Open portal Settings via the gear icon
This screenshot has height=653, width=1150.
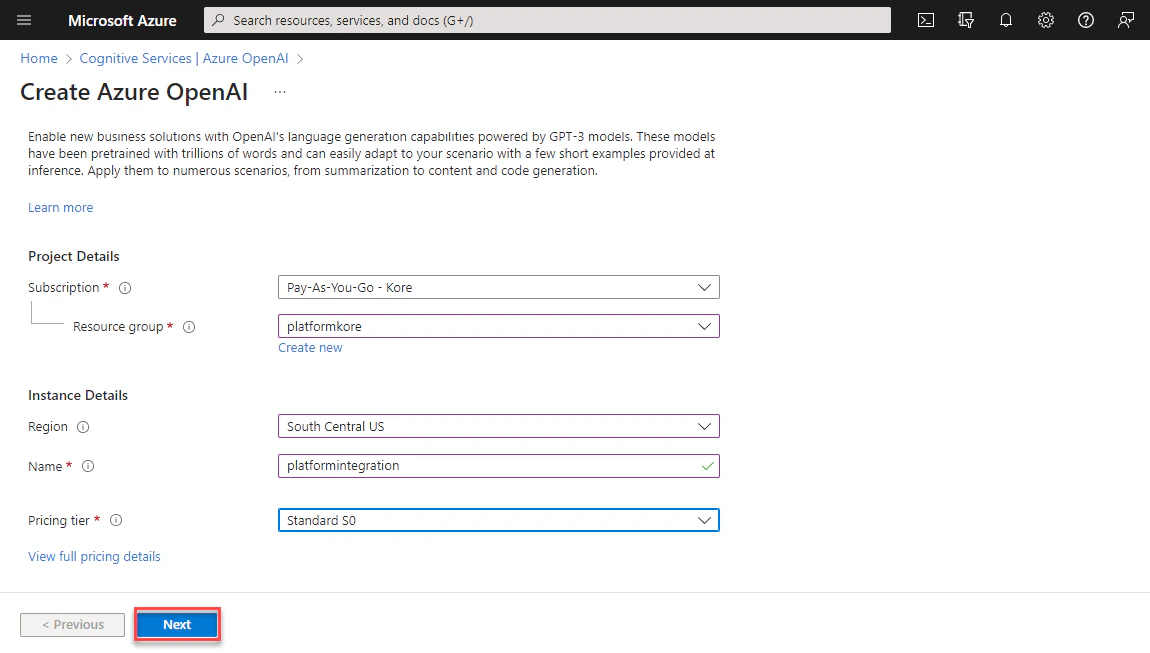(1046, 20)
